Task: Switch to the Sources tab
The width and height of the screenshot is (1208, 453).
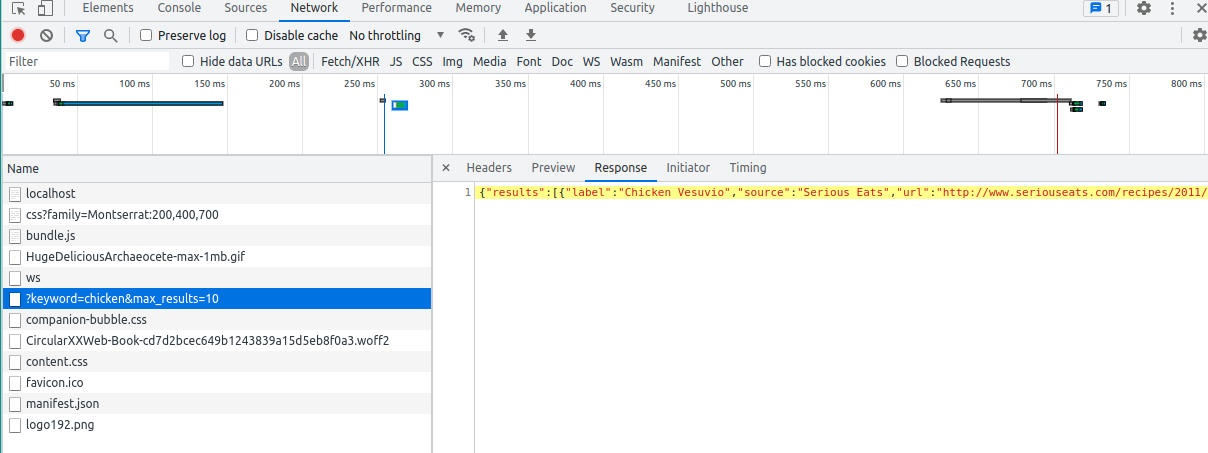Action: [246, 8]
